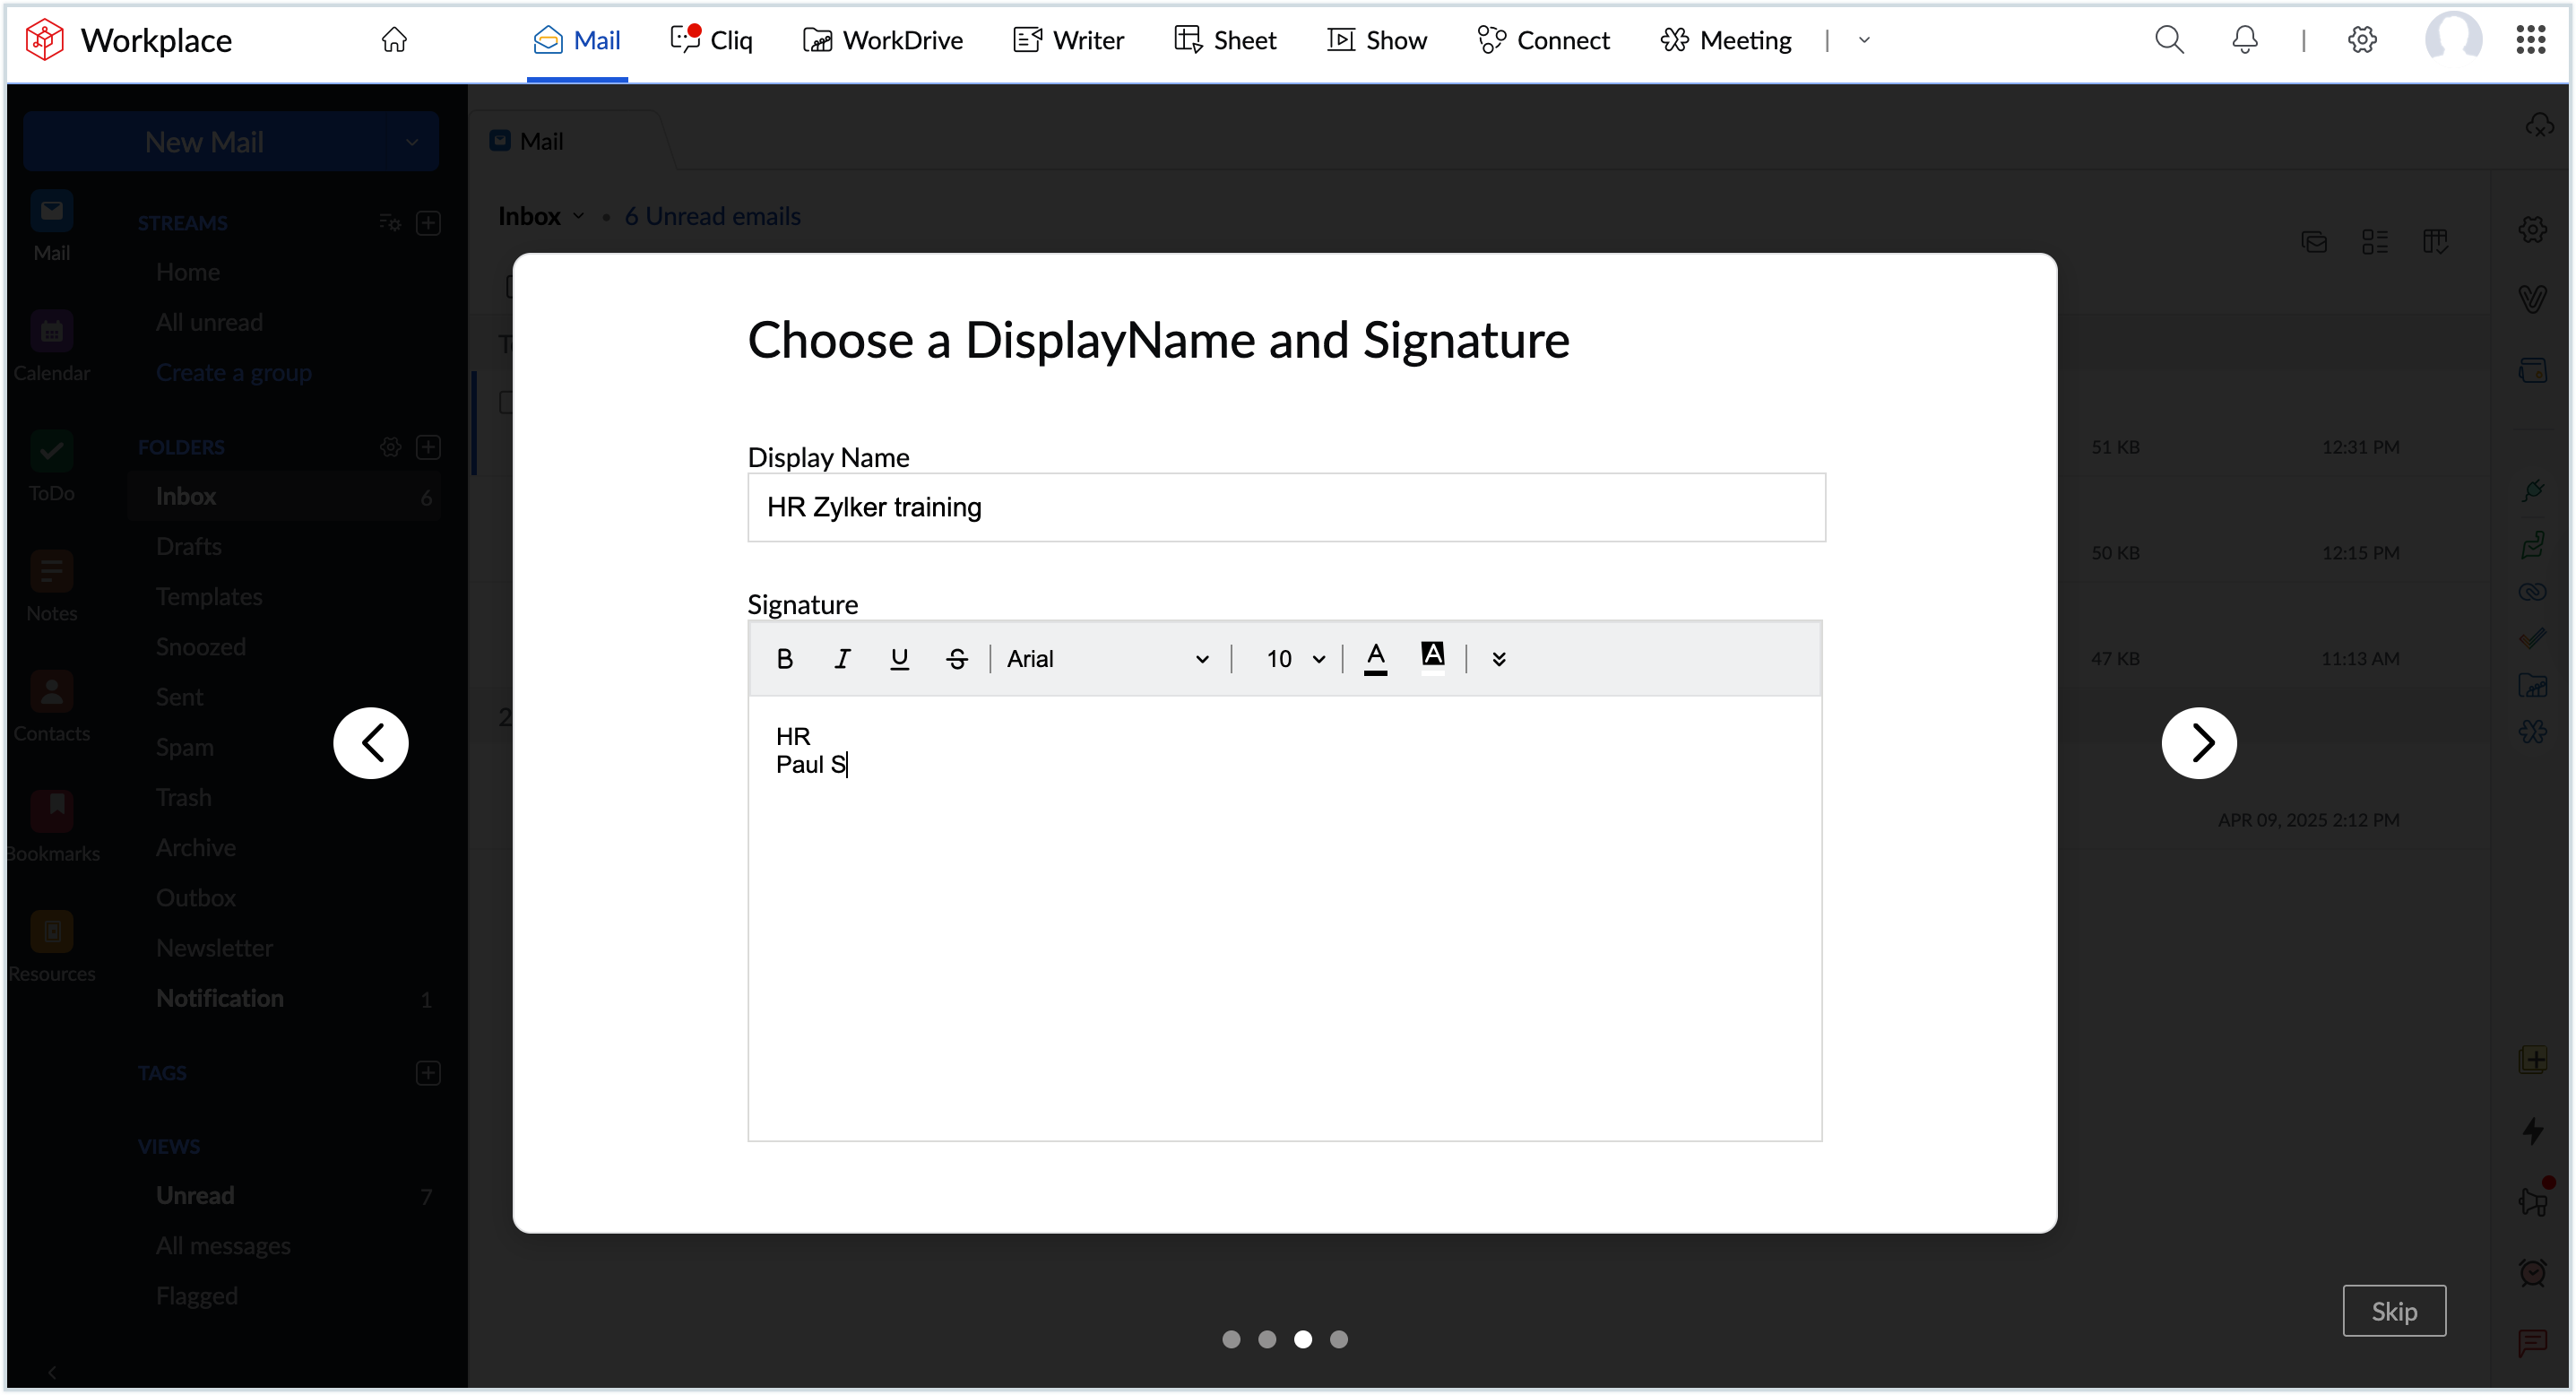This screenshot has height=1395, width=2576.
Task: Open the Writer app from the top menu
Action: pos(1068,40)
